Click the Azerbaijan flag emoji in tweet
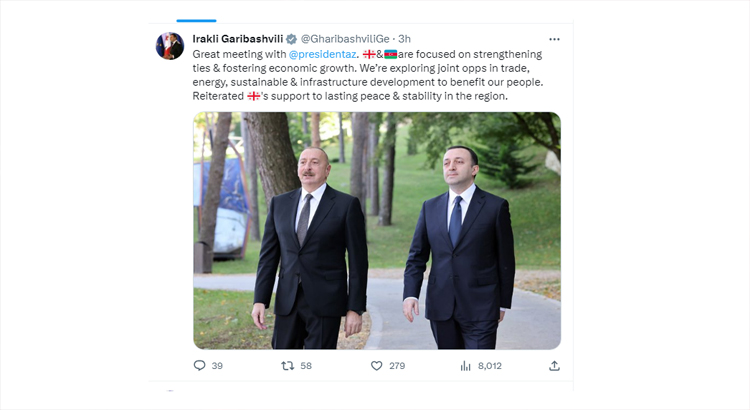750x410 pixels. click(390, 54)
